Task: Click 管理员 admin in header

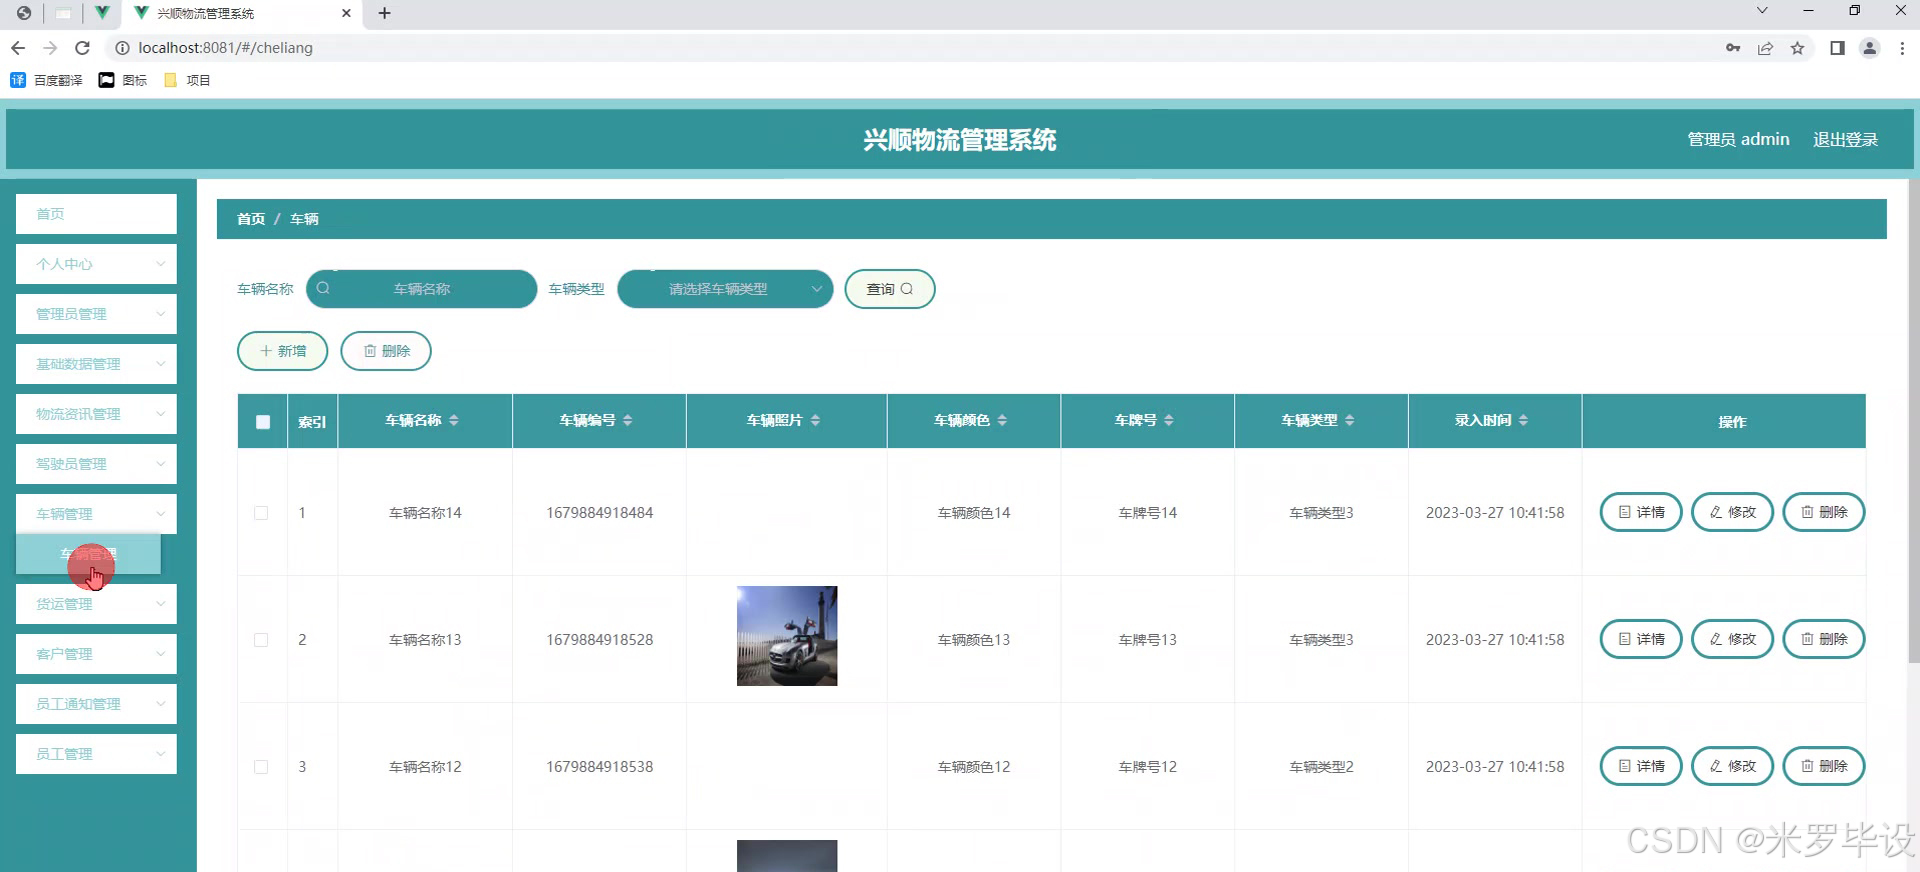Action: [x=1738, y=140]
